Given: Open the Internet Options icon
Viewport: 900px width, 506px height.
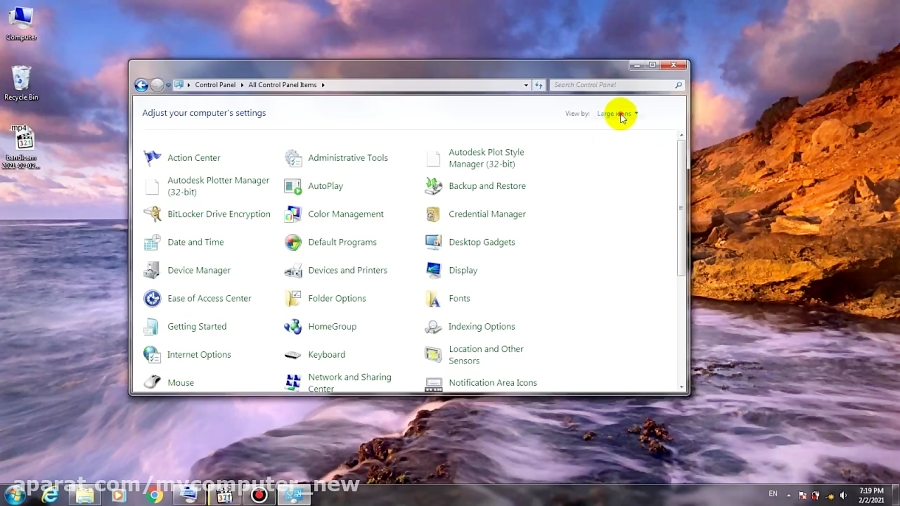Looking at the screenshot, I should coord(152,355).
